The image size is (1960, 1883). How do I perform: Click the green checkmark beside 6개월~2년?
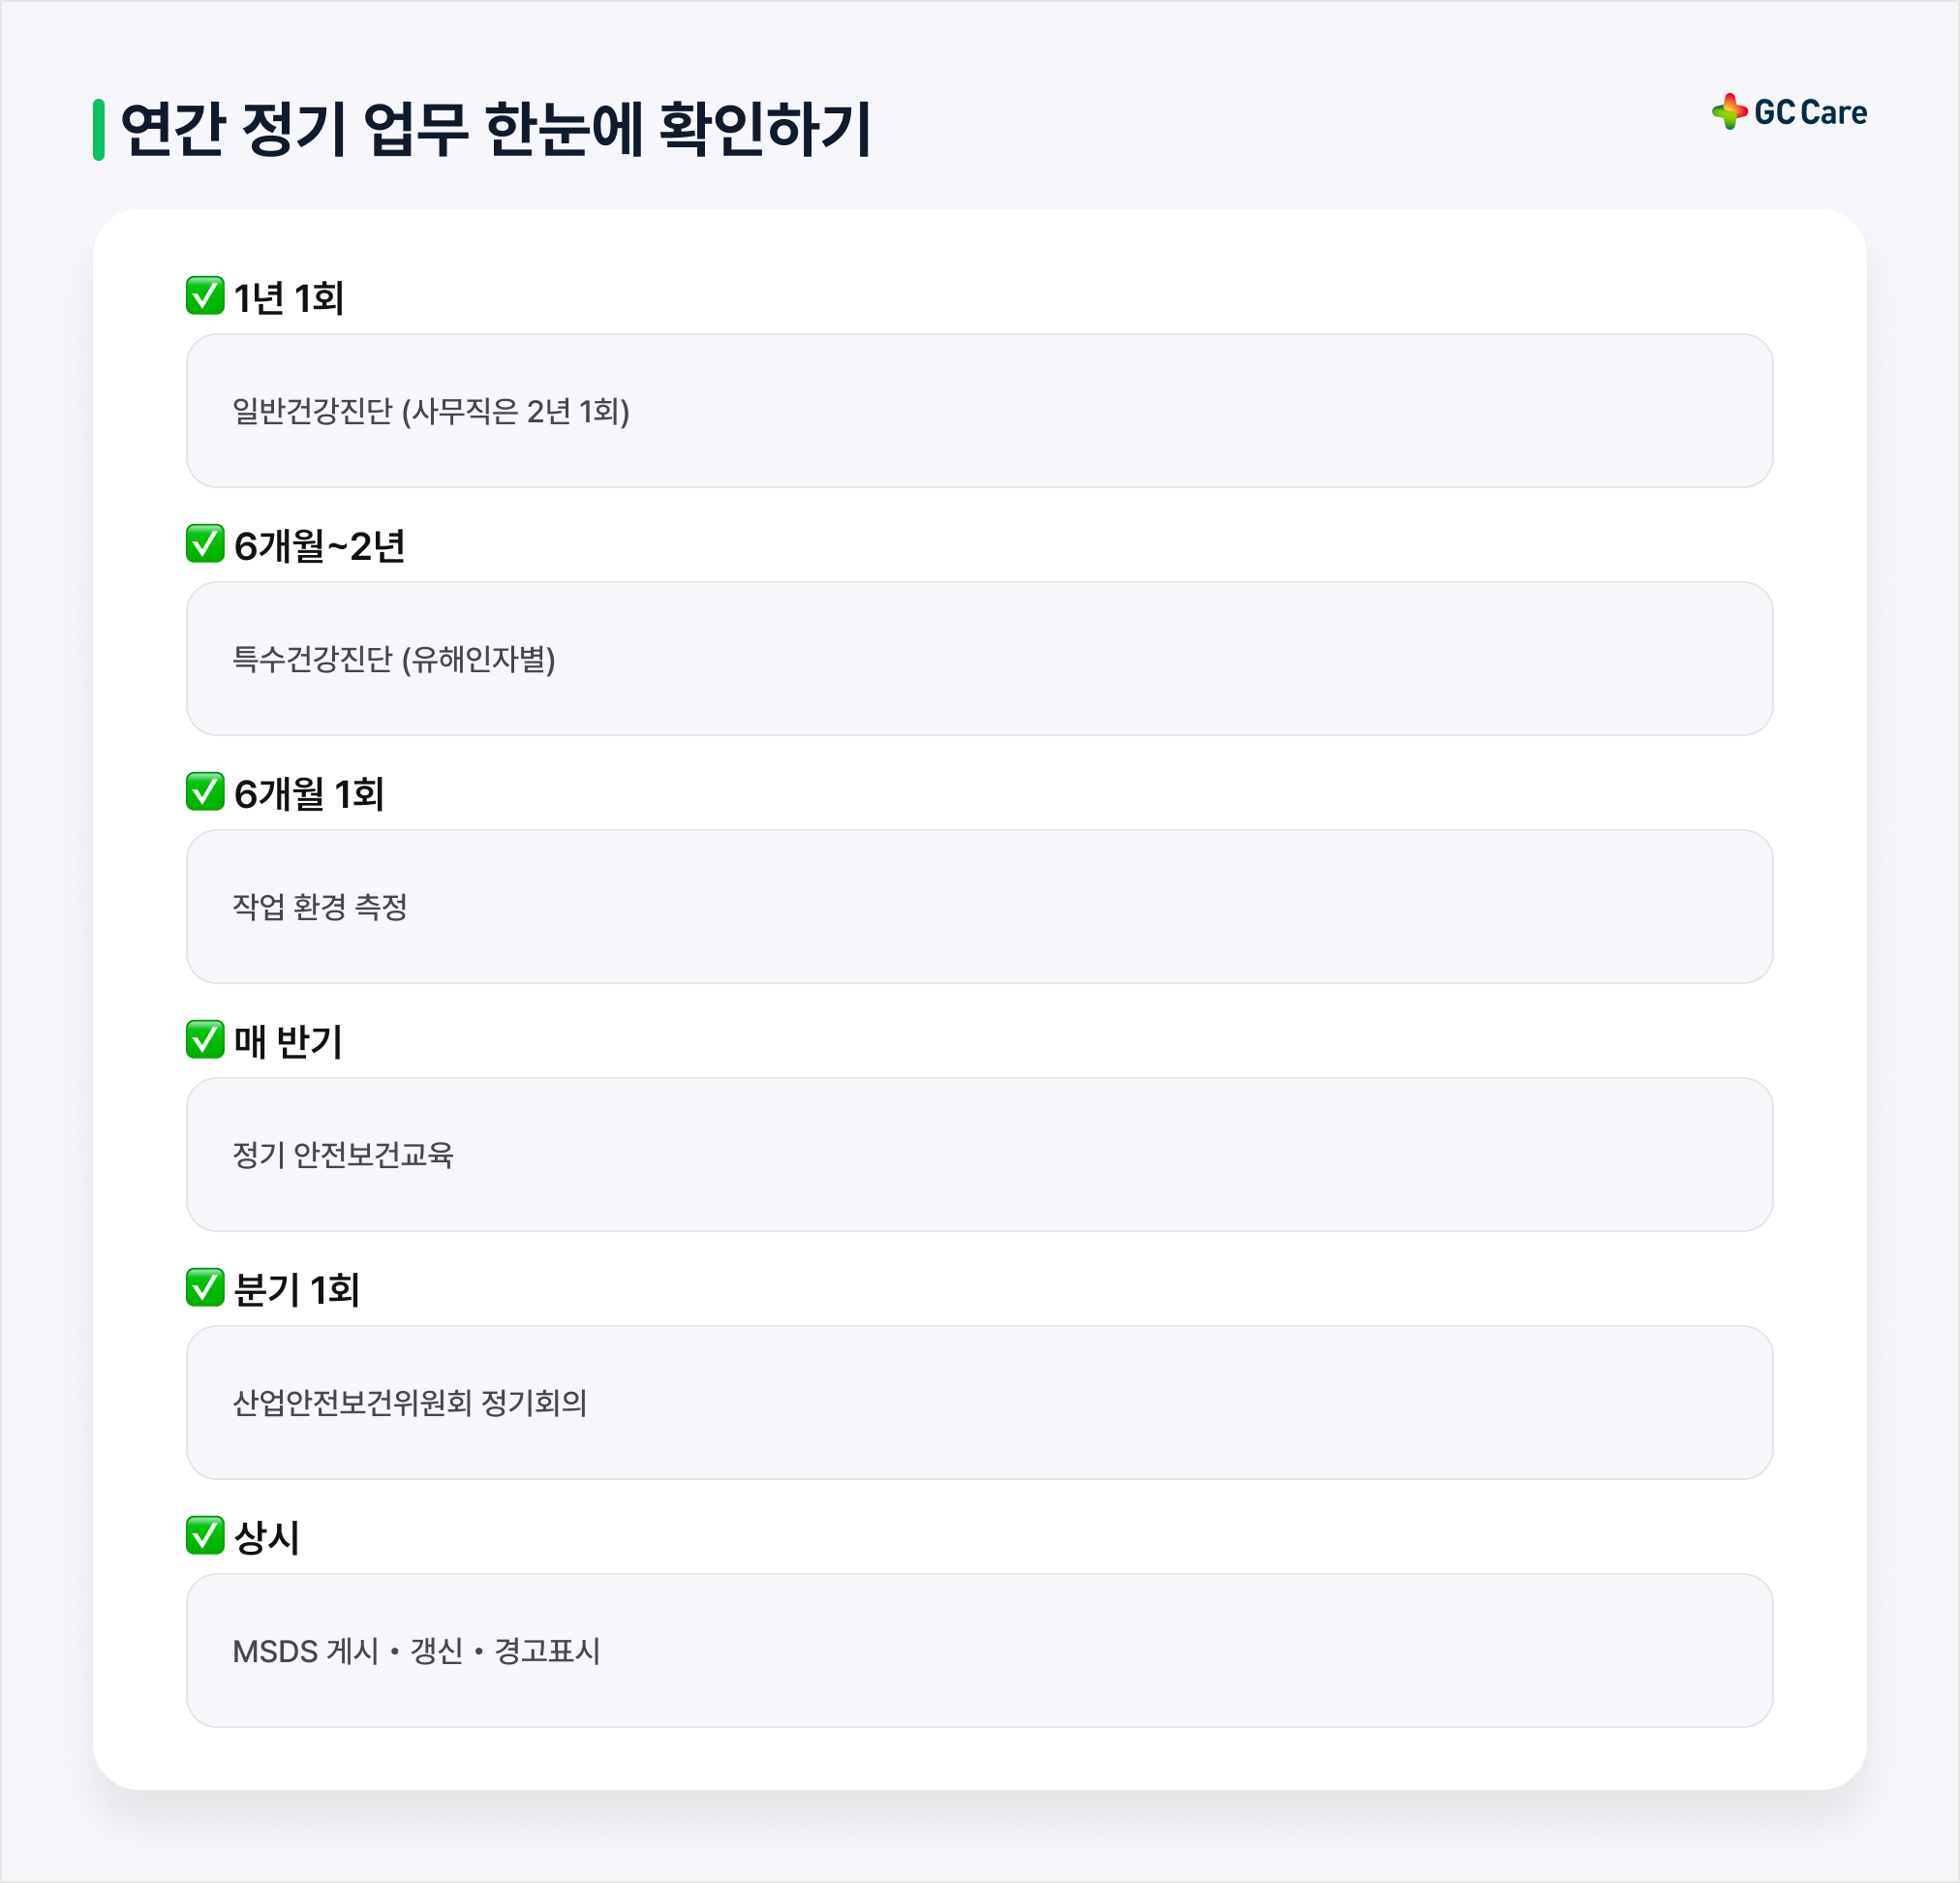[205, 544]
